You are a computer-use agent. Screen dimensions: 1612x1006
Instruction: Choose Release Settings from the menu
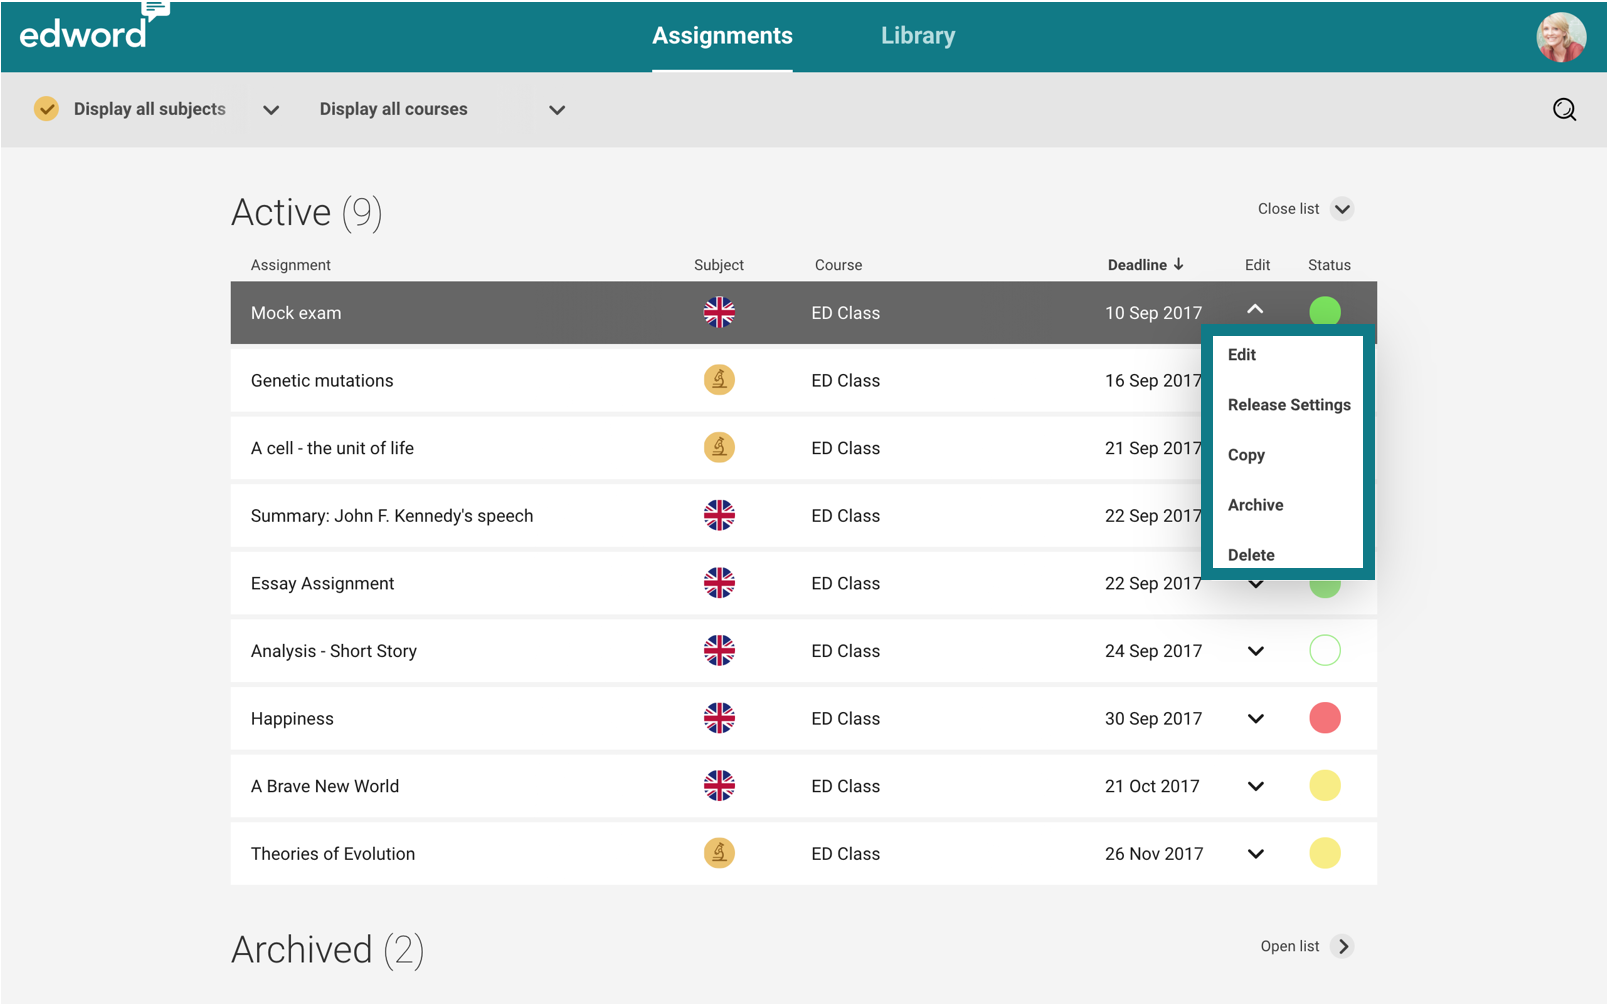(1288, 405)
